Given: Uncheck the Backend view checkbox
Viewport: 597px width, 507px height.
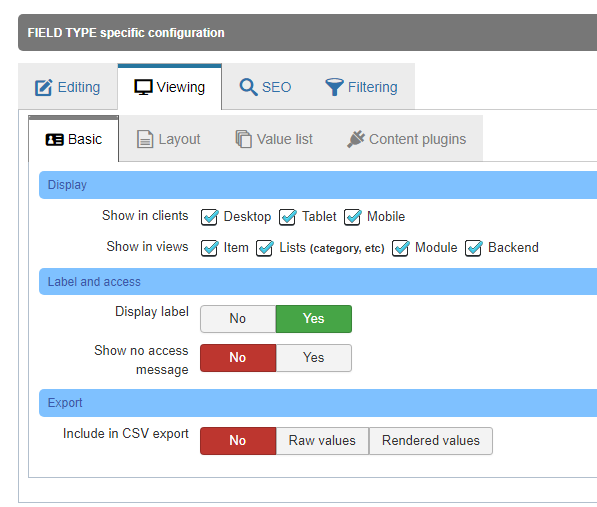Looking at the screenshot, I should pyautogui.click(x=474, y=248).
